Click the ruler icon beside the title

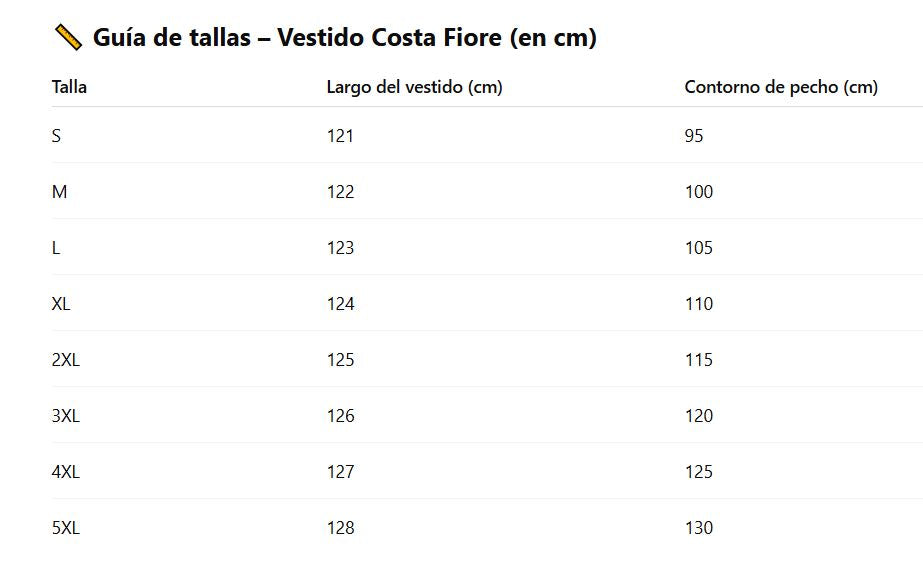[x=68, y=38]
